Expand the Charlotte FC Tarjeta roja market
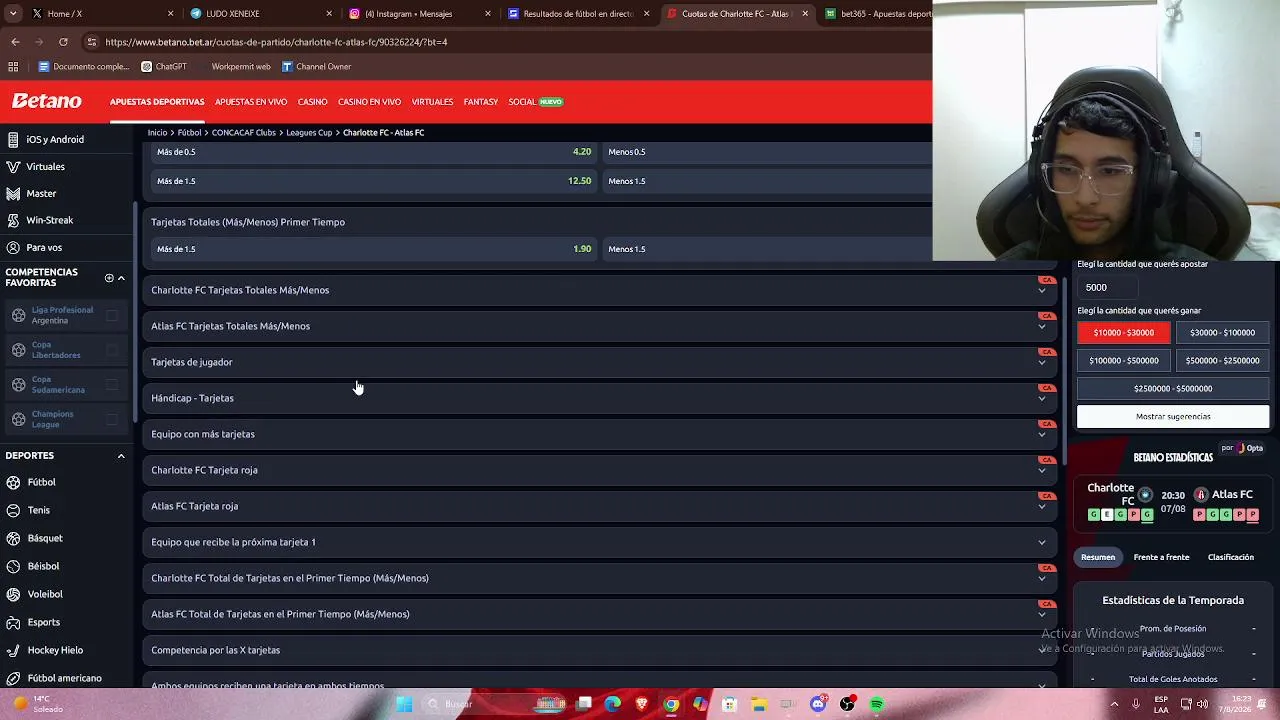The height and width of the screenshot is (720, 1280). (600, 470)
